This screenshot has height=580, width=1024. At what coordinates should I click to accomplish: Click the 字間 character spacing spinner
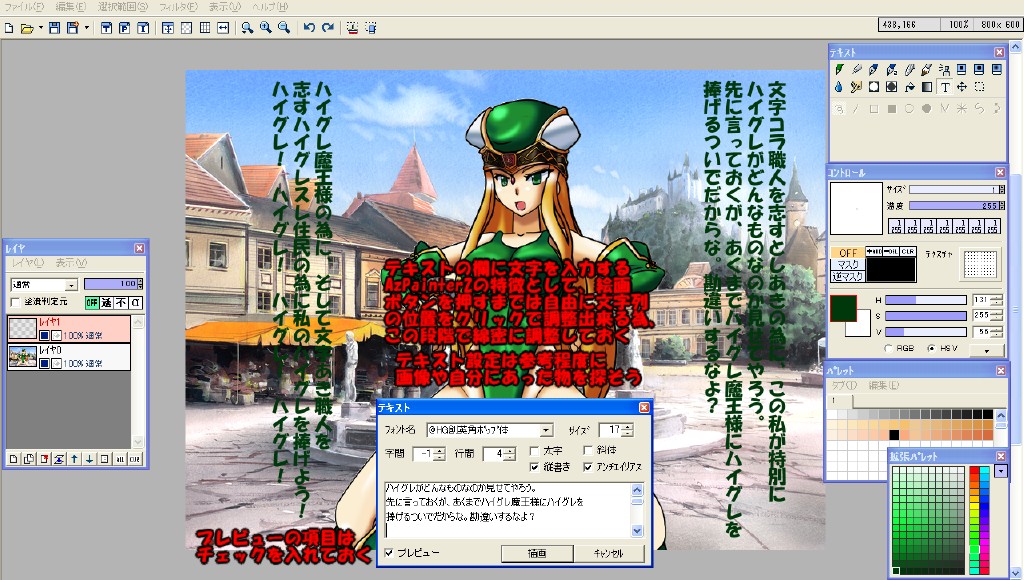(440, 454)
